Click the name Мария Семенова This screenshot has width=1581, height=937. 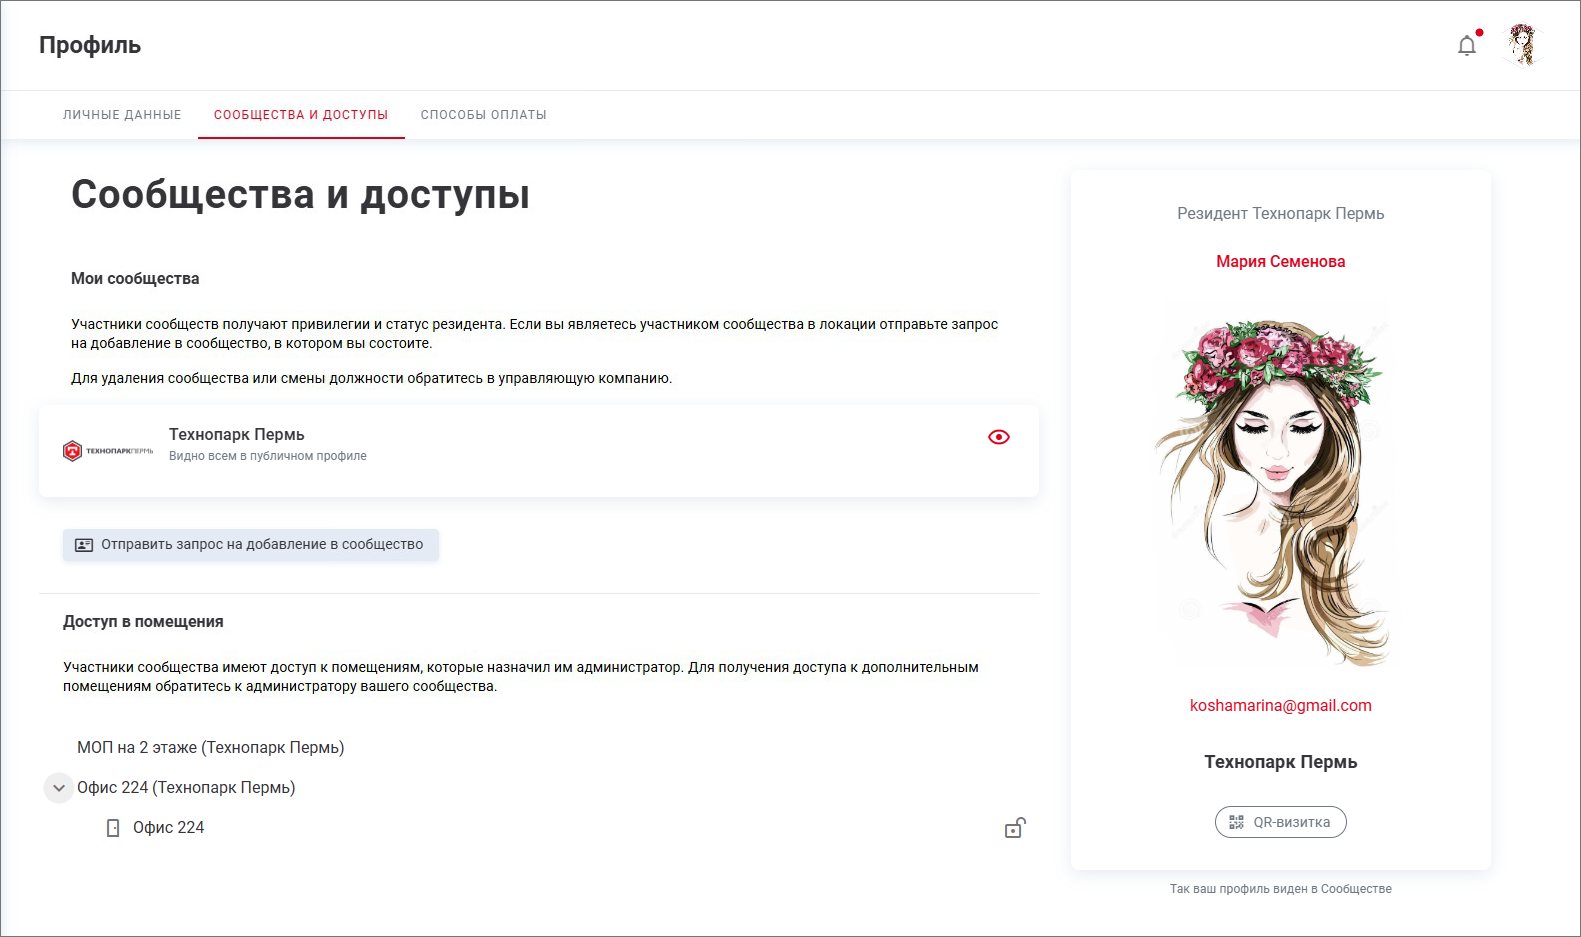pos(1280,261)
